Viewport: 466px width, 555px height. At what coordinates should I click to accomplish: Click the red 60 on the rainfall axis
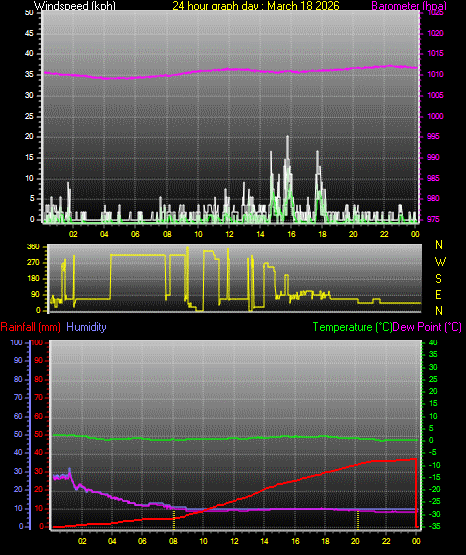39,416
